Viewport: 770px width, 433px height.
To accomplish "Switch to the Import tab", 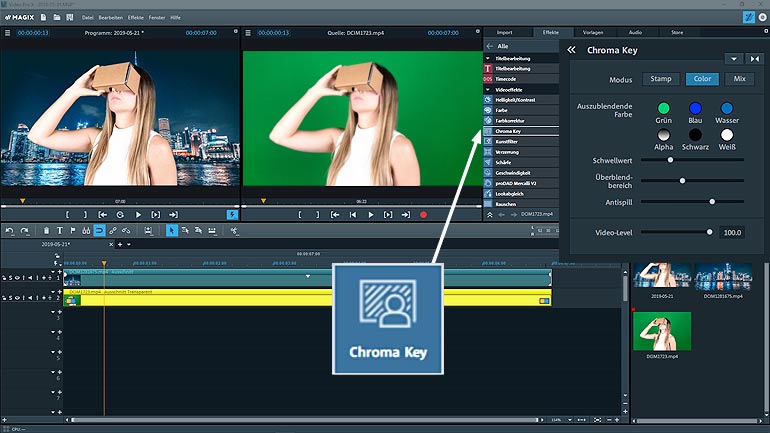I will 504,32.
